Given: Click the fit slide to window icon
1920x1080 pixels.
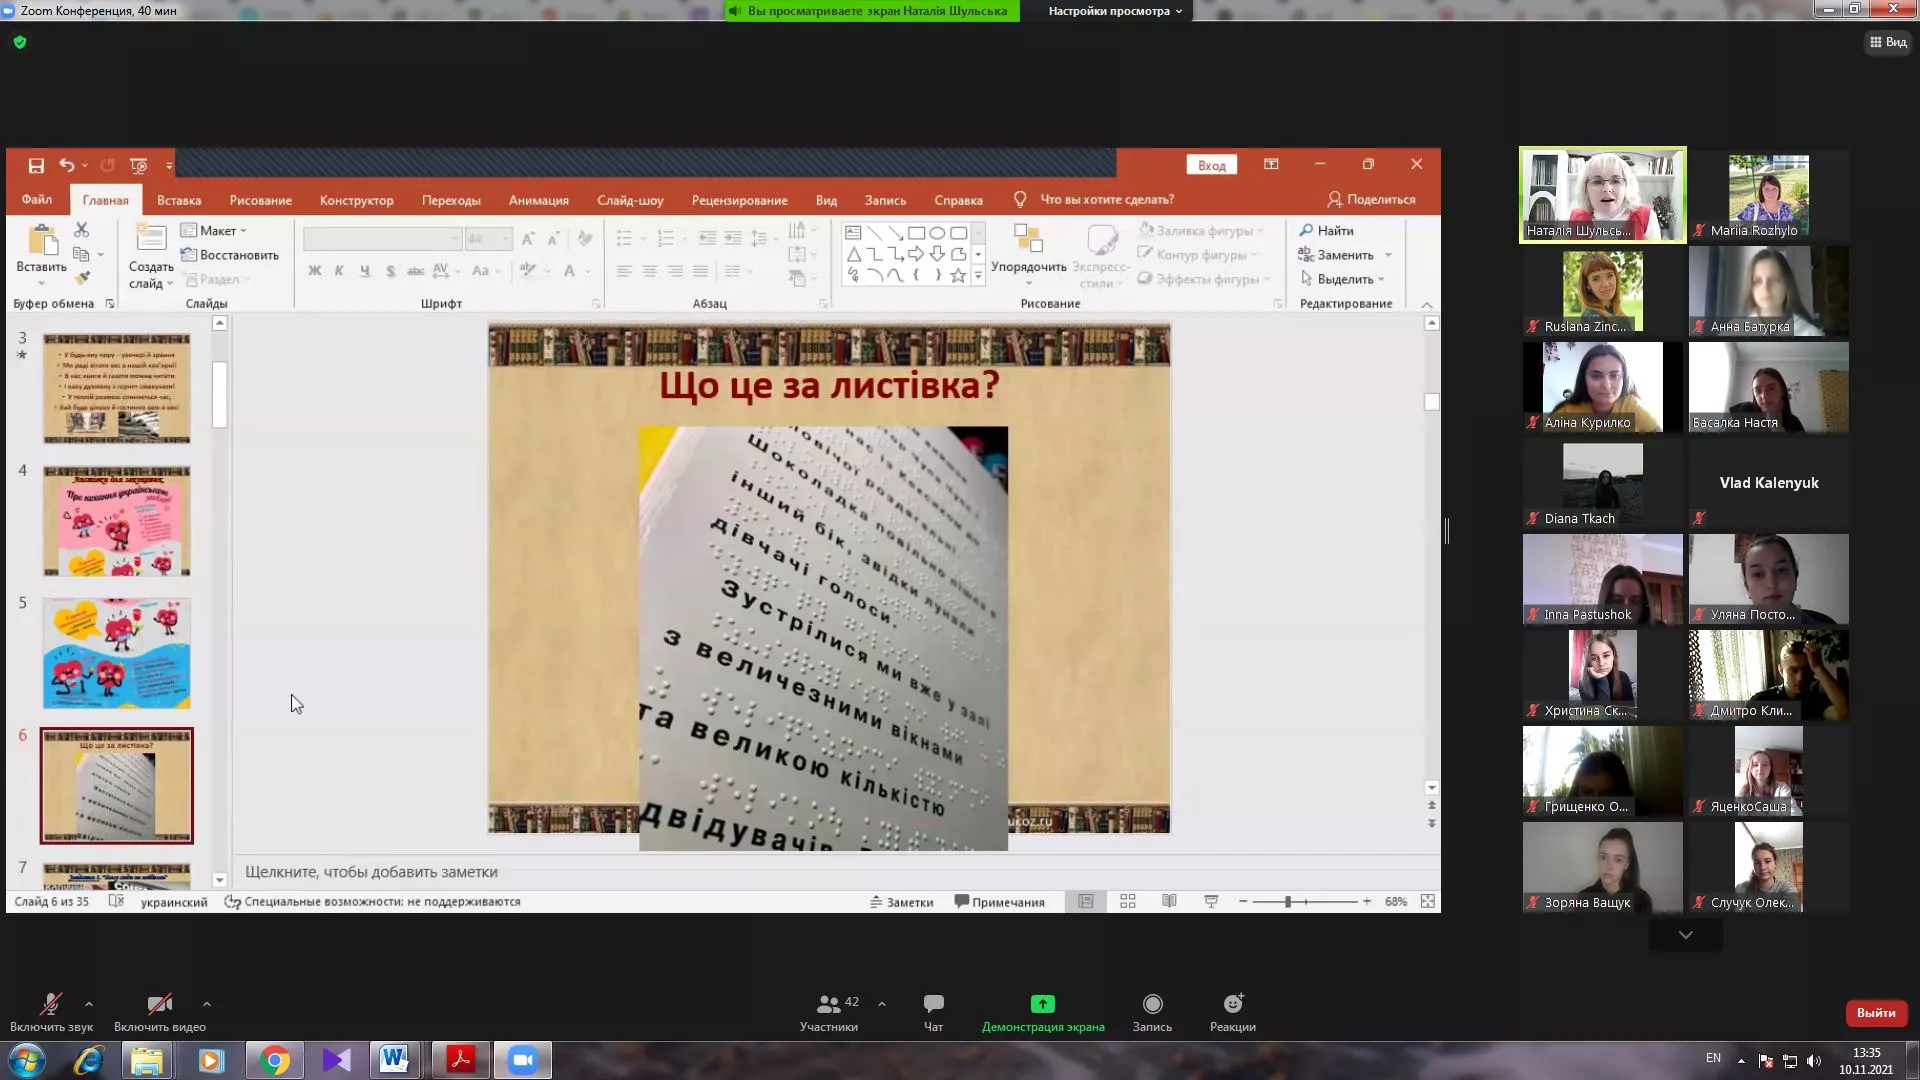Looking at the screenshot, I should 1428,902.
